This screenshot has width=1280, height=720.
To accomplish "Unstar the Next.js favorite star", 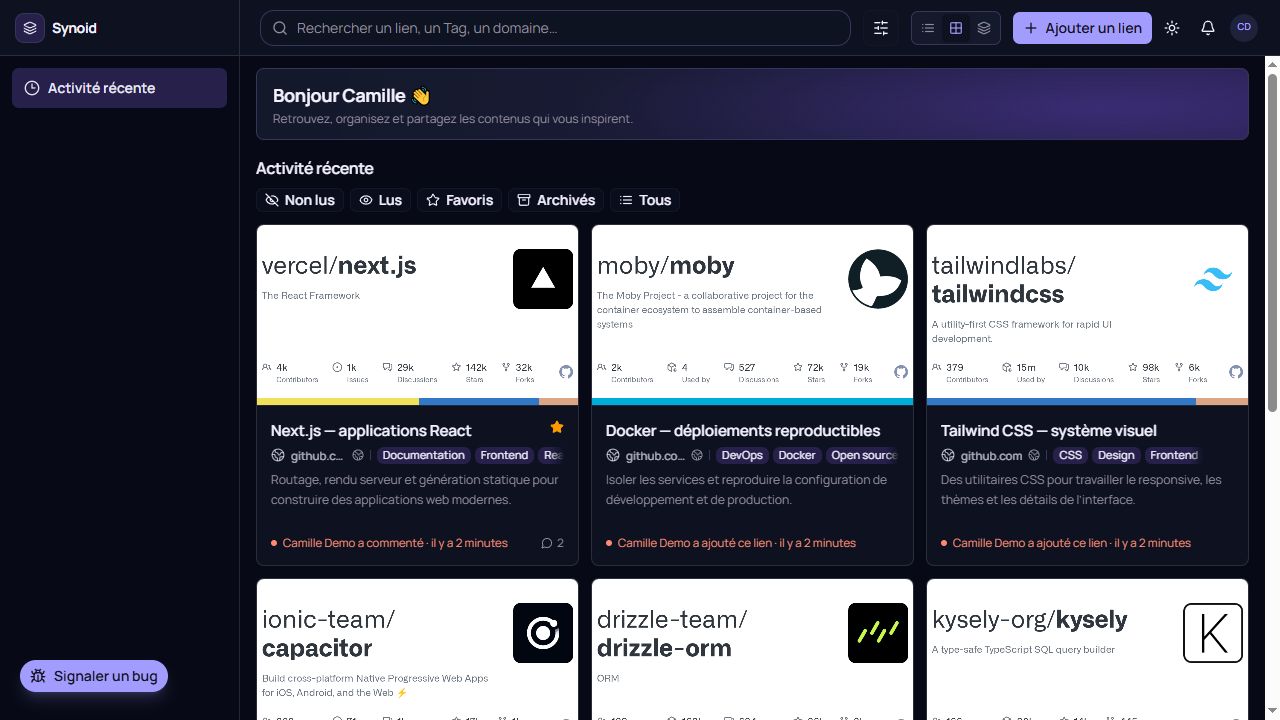I will tap(557, 427).
